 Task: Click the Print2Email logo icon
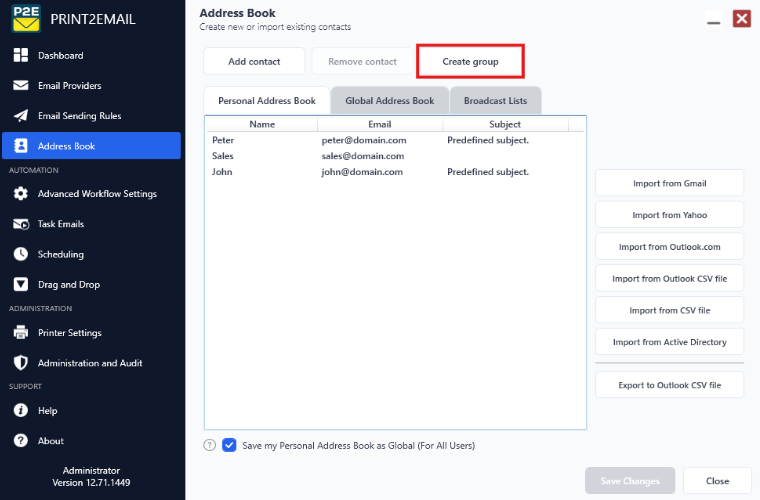26,19
